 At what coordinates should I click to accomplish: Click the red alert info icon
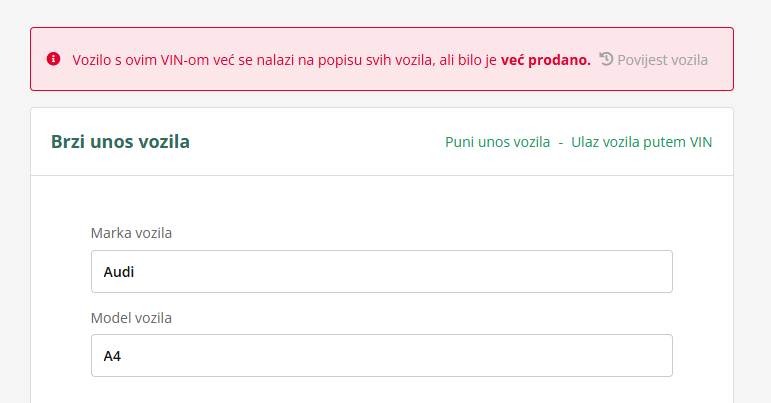(54, 59)
